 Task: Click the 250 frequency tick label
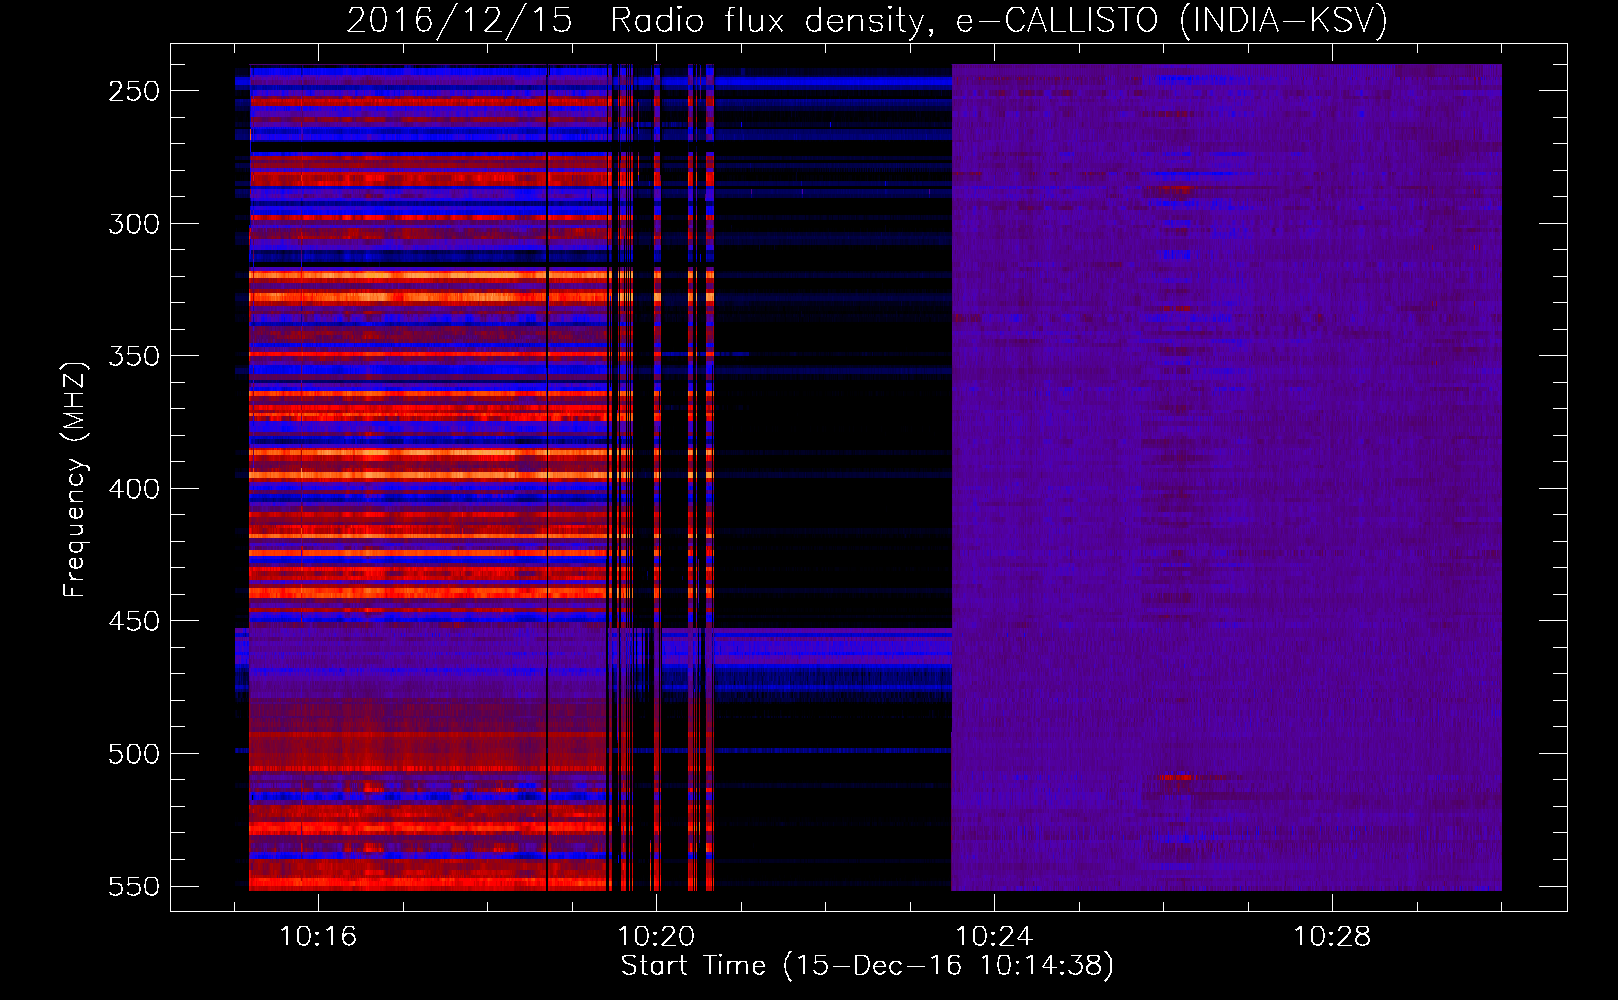pos(134,91)
